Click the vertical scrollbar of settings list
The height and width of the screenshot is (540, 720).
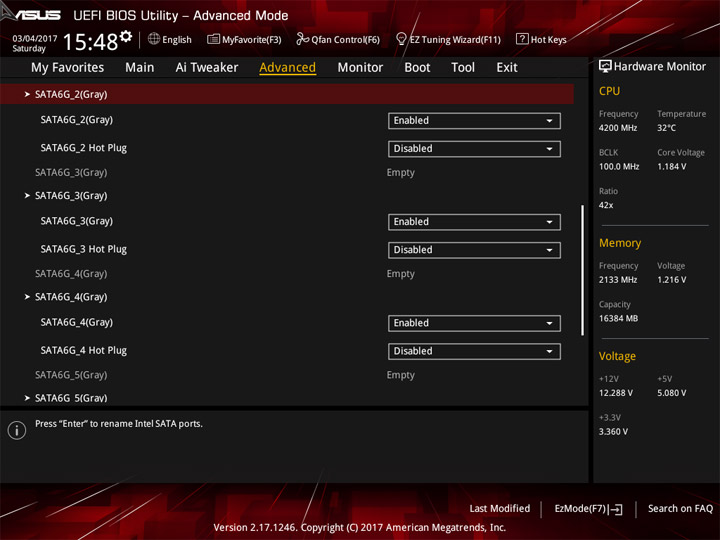(x=583, y=270)
